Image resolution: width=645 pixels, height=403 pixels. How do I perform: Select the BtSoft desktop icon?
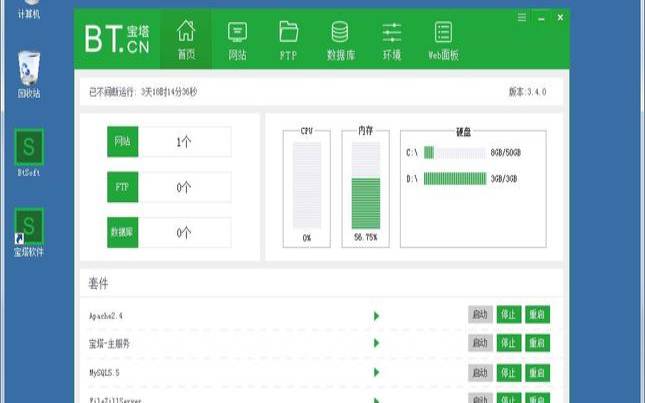coord(29,153)
